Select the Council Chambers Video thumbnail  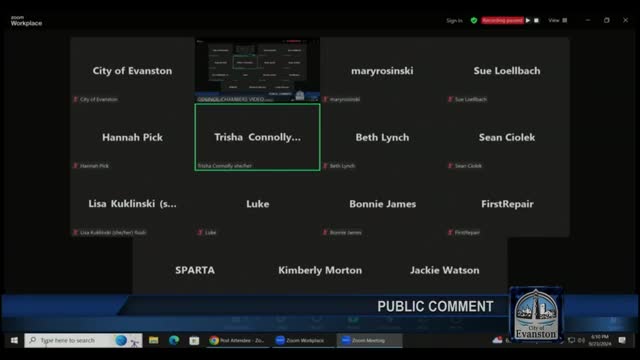[258, 70]
